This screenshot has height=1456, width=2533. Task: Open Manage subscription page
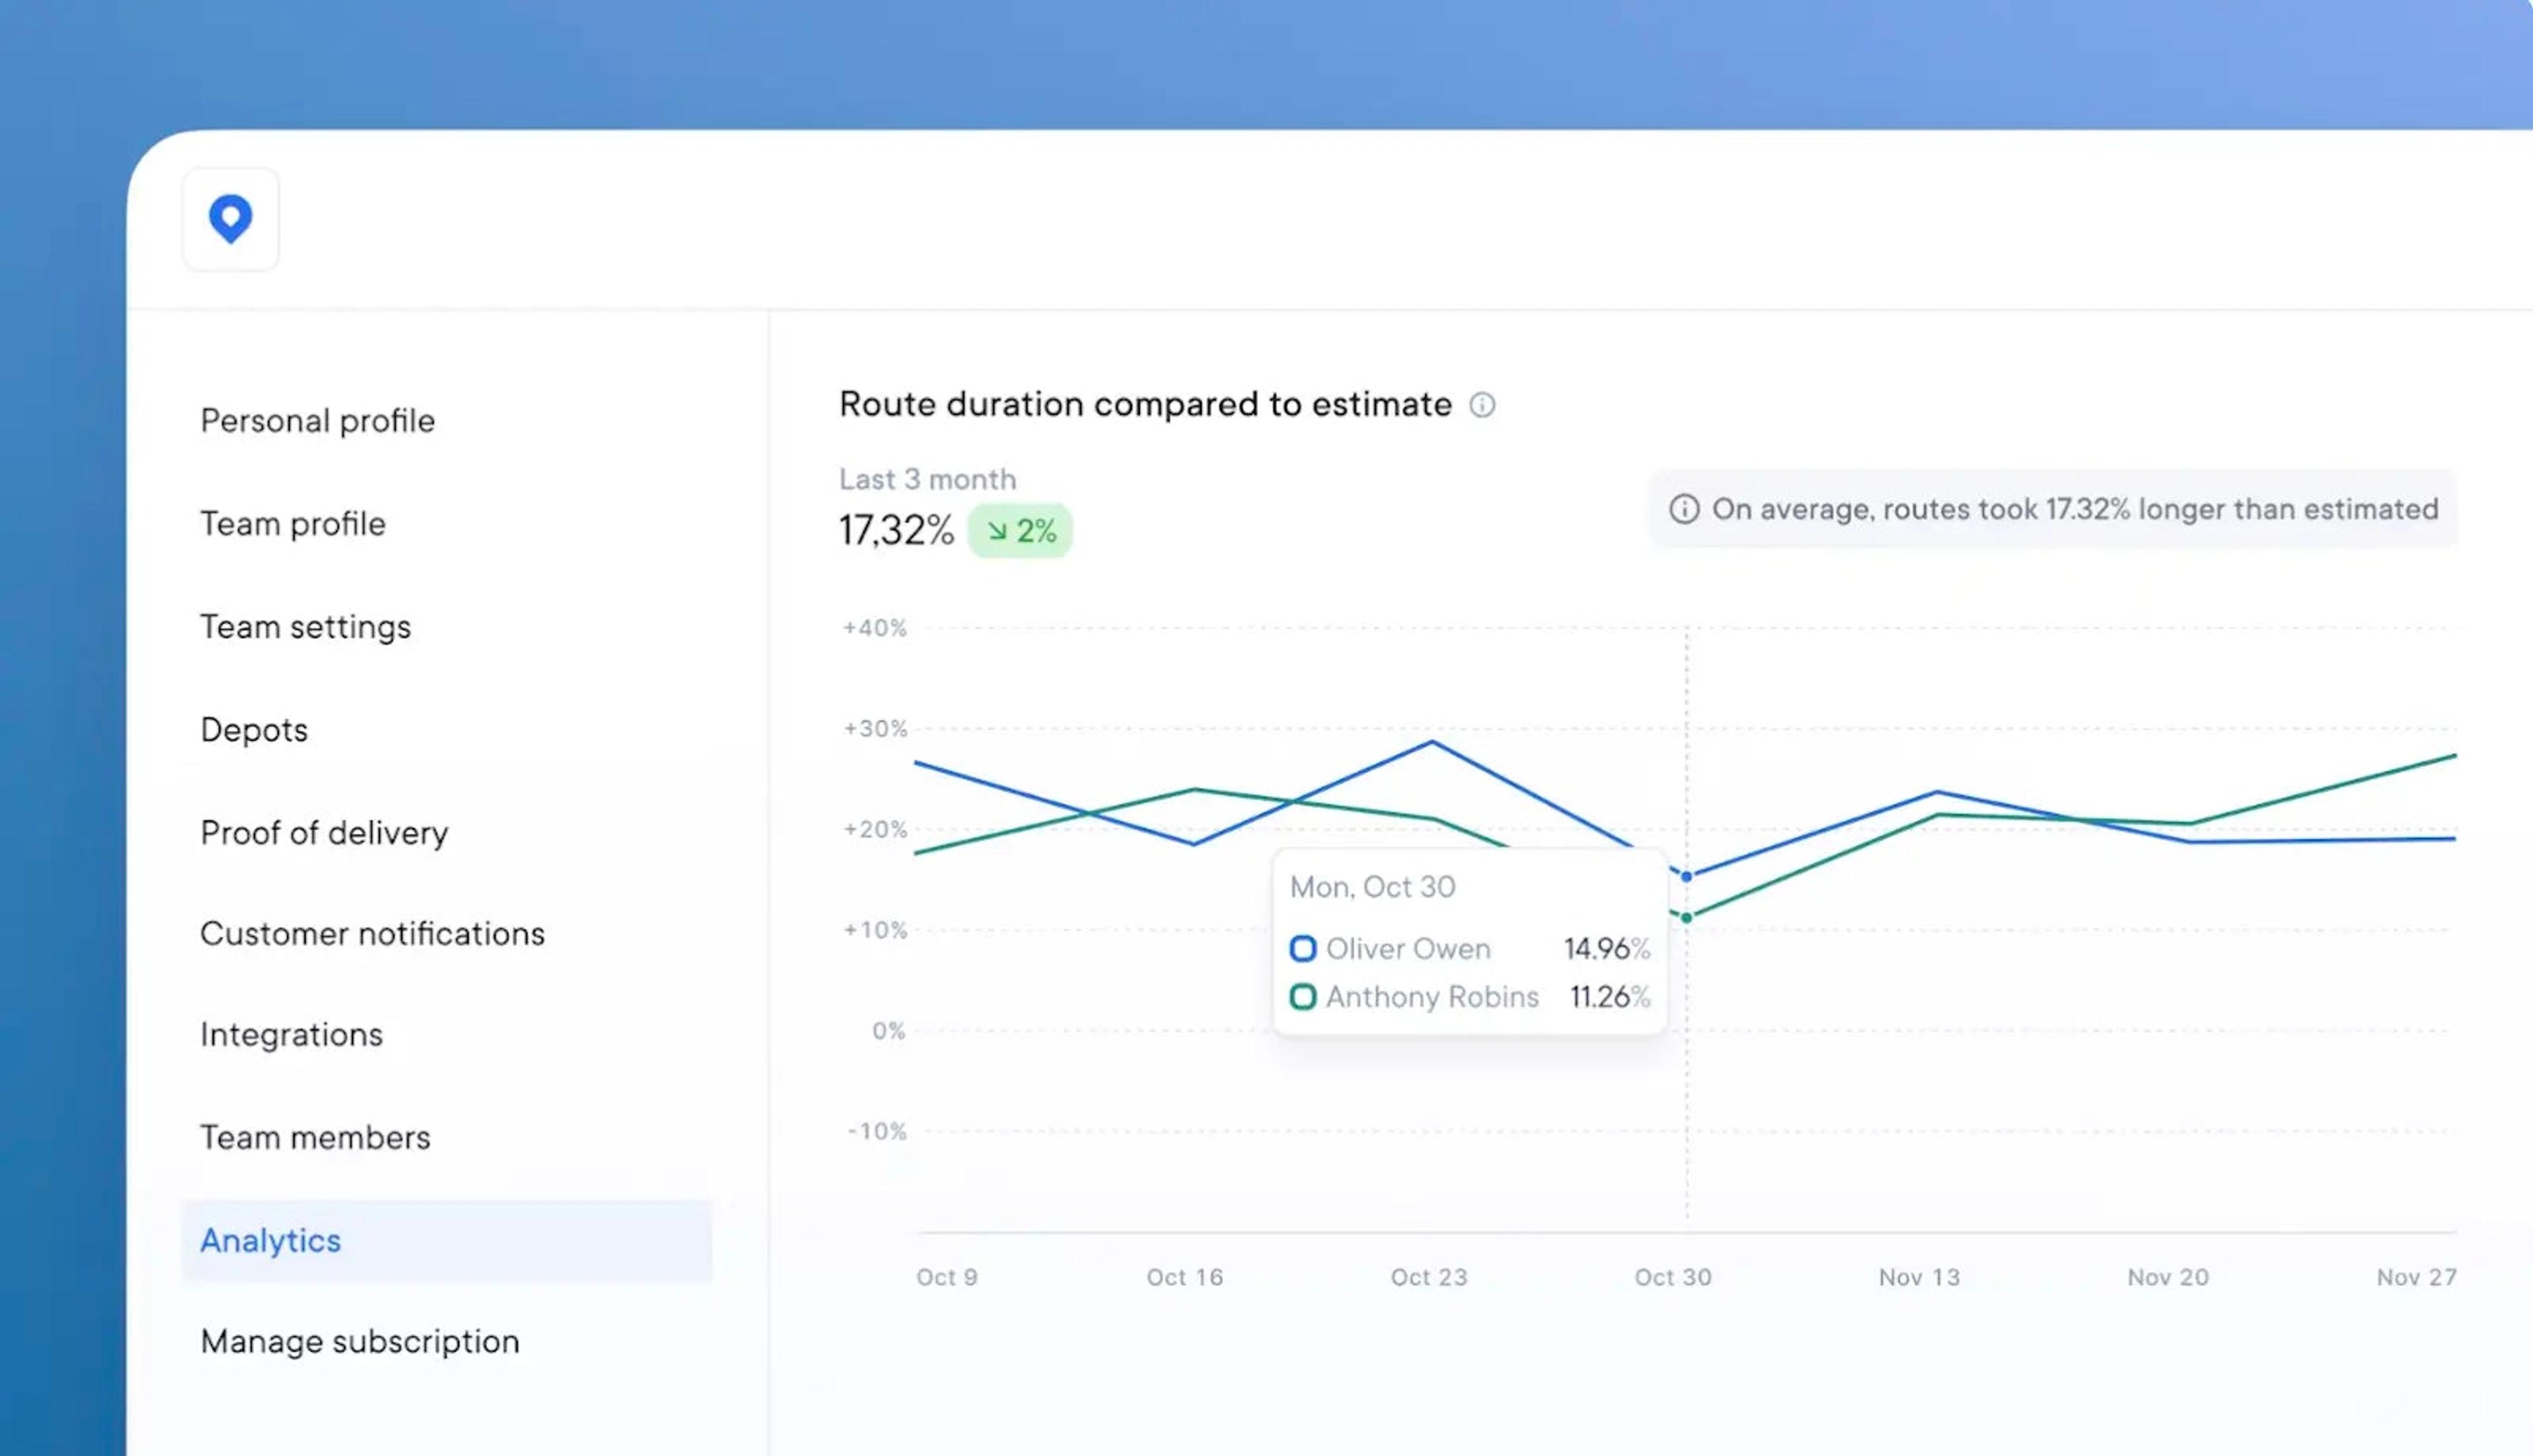[360, 1342]
